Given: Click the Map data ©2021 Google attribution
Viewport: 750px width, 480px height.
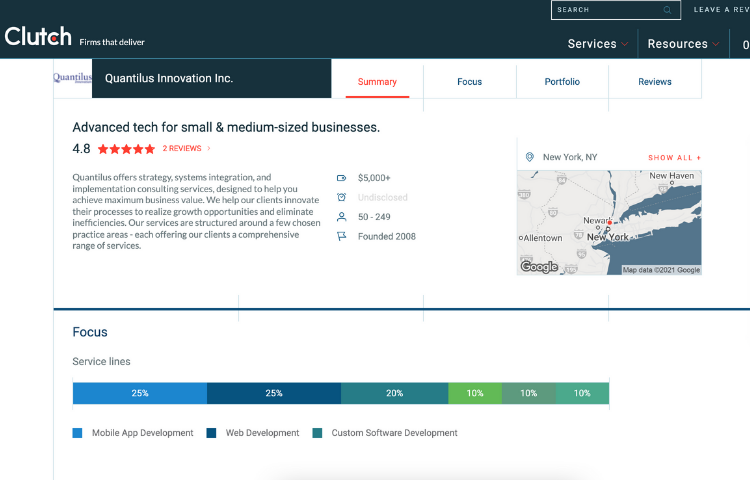Looking at the screenshot, I should coord(661,270).
